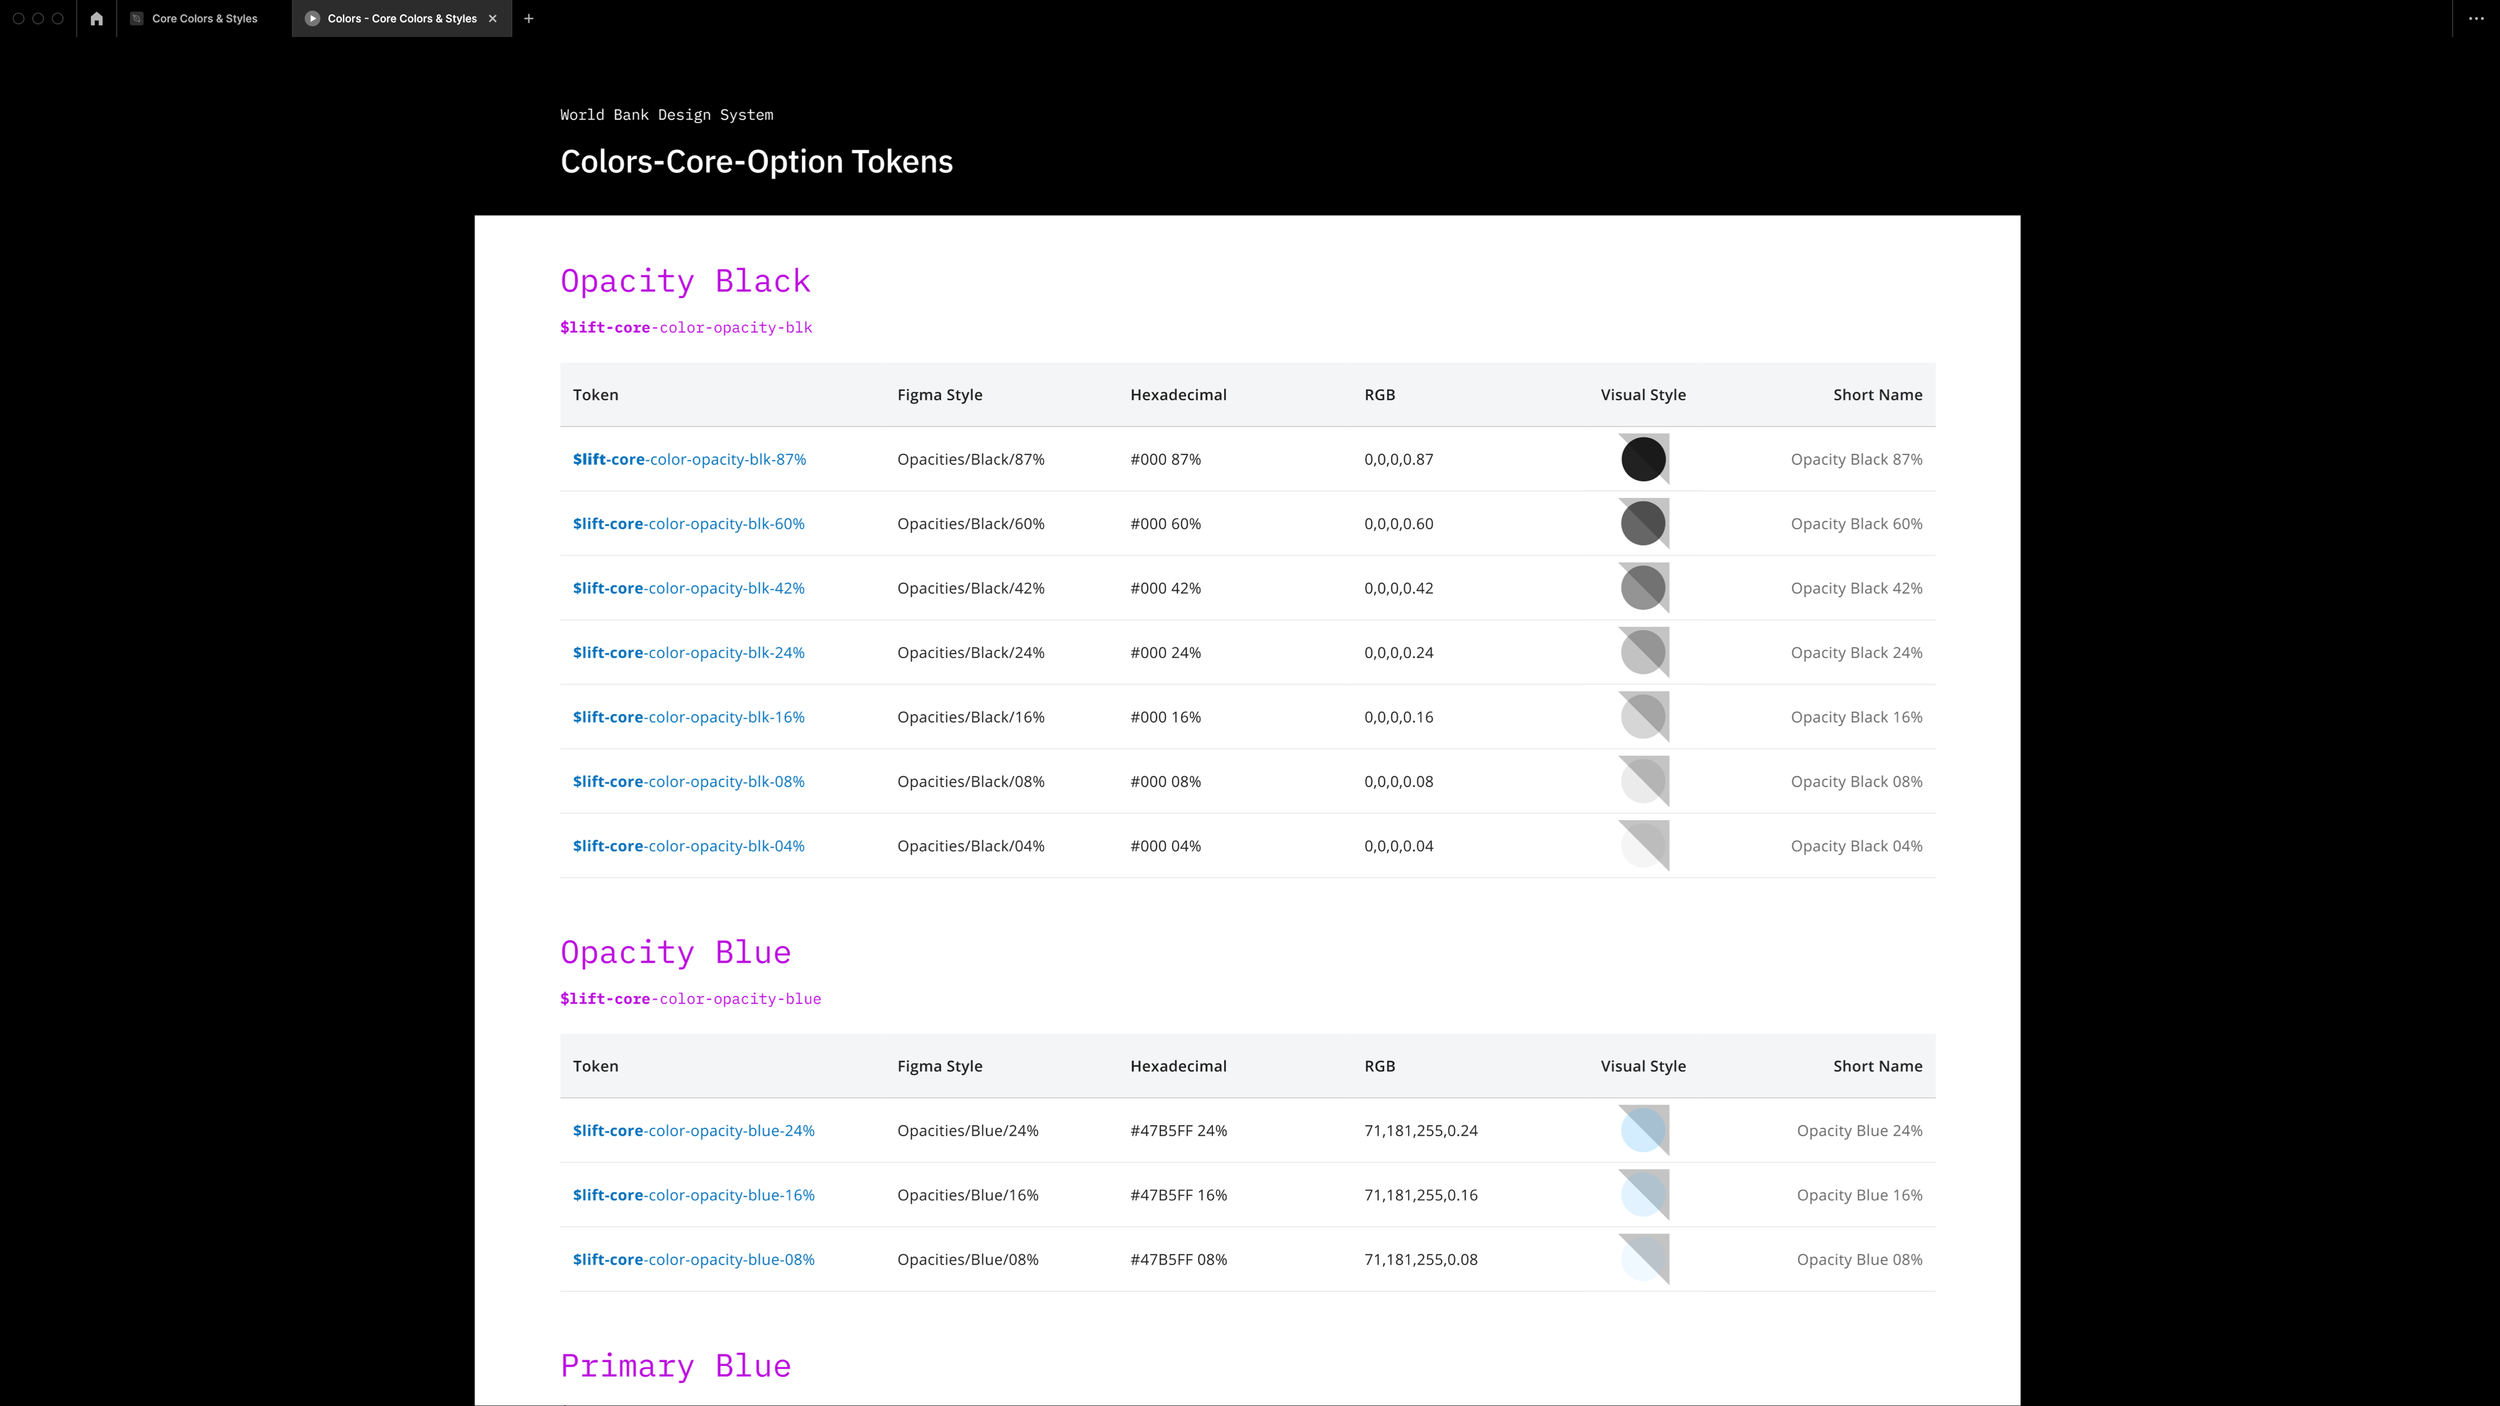Pick the Opacity Blue 16% swatch

tap(1643, 1194)
